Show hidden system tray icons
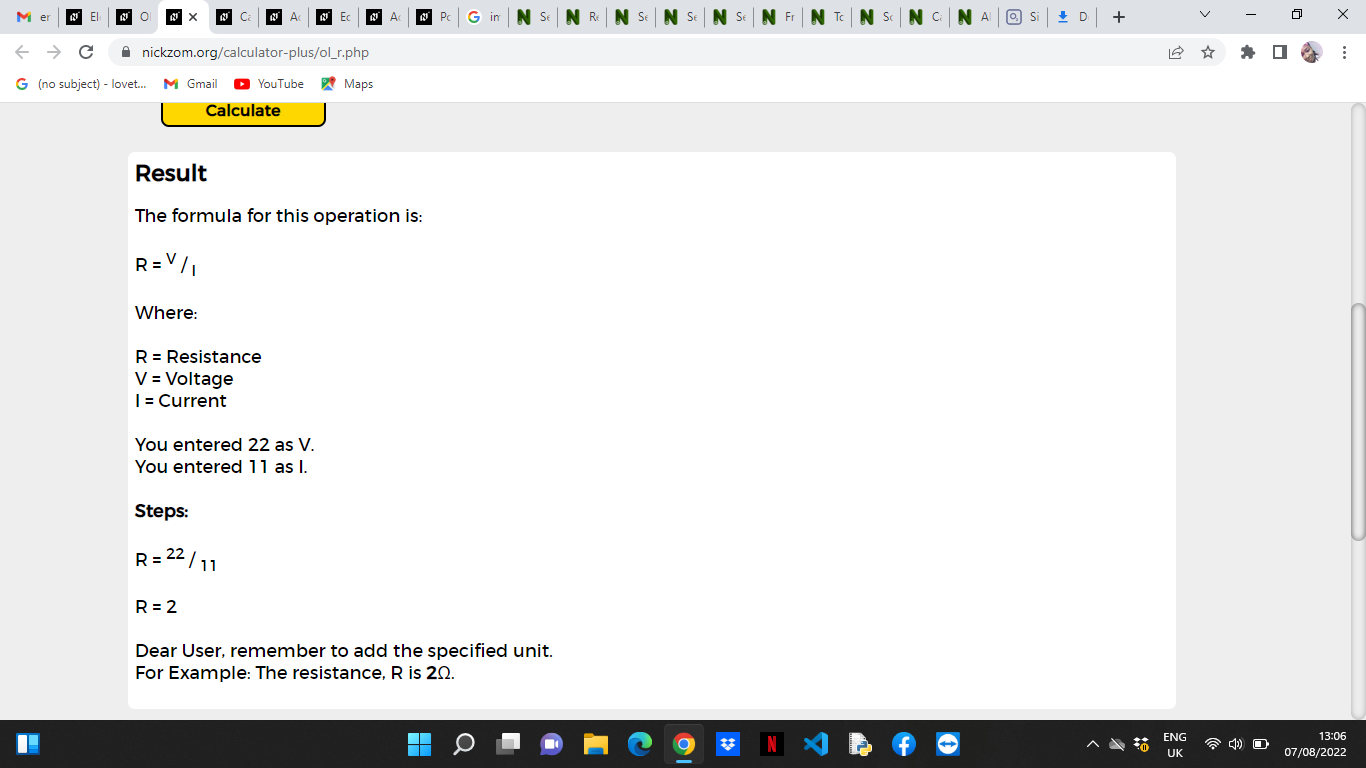This screenshot has width=1366, height=768. pyautogui.click(x=1092, y=744)
